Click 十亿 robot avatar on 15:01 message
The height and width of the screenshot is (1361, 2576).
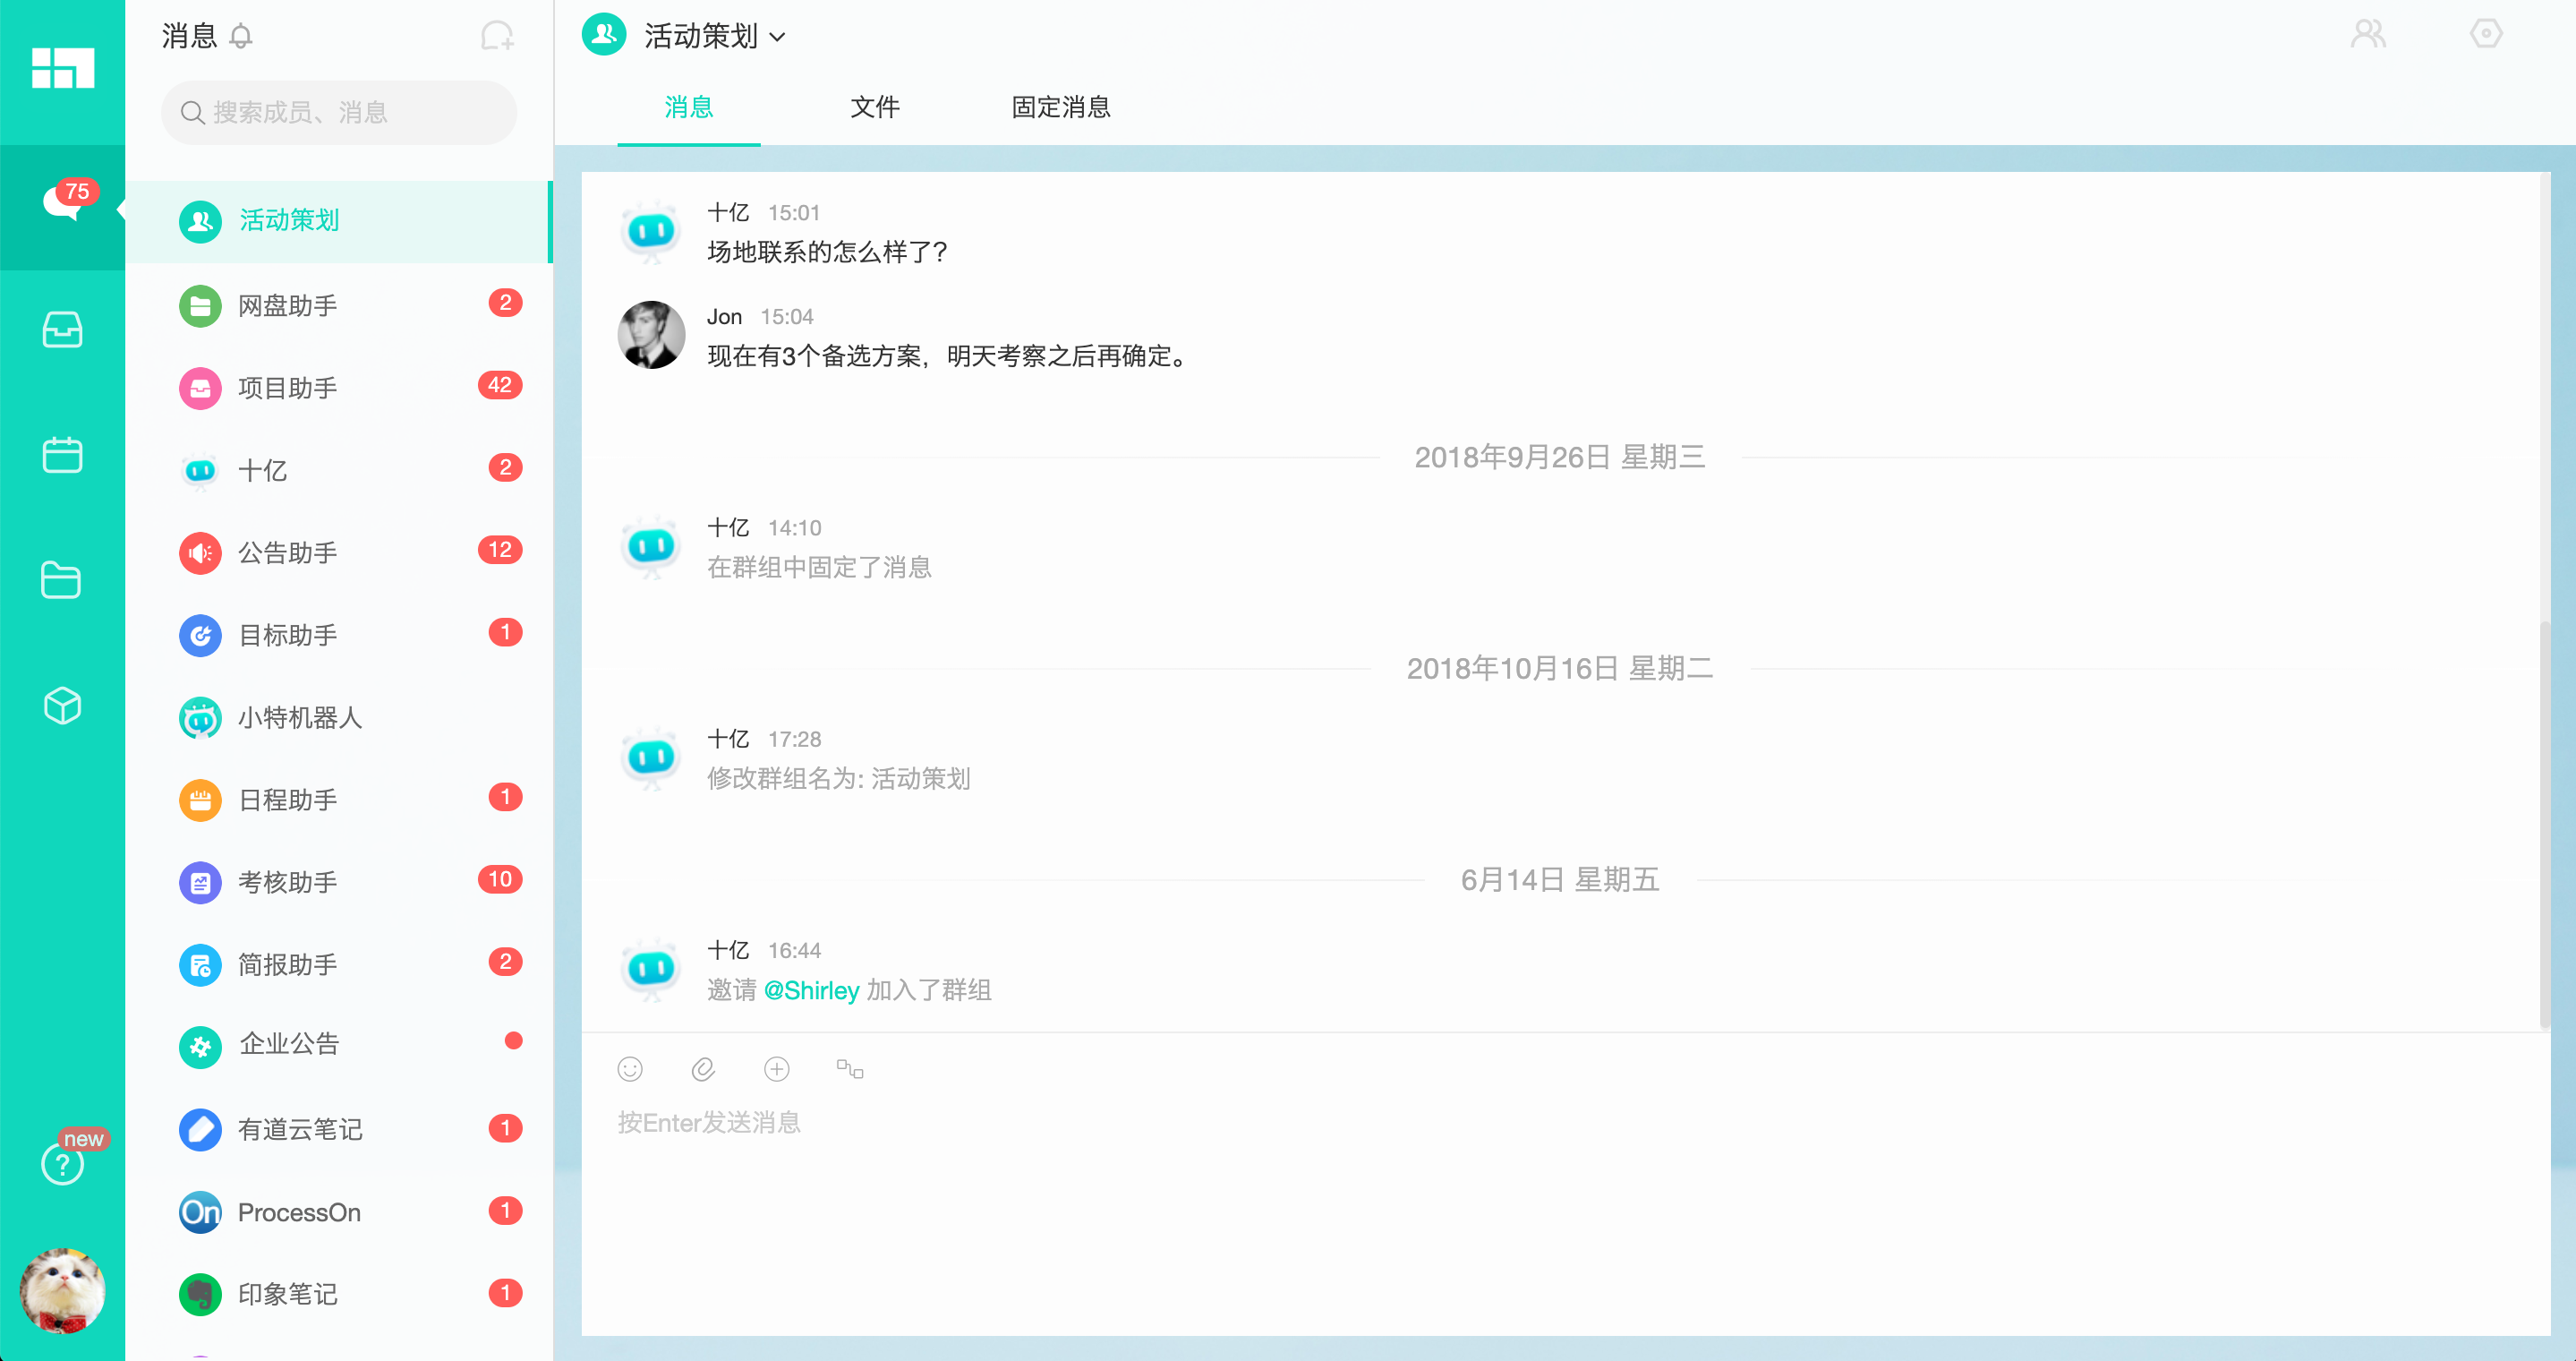pyautogui.click(x=651, y=231)
